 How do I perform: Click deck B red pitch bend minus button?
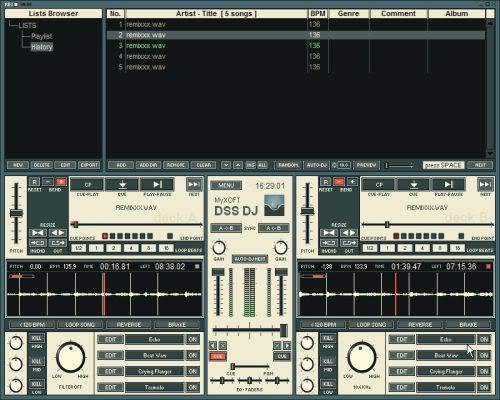click(339, 182)
